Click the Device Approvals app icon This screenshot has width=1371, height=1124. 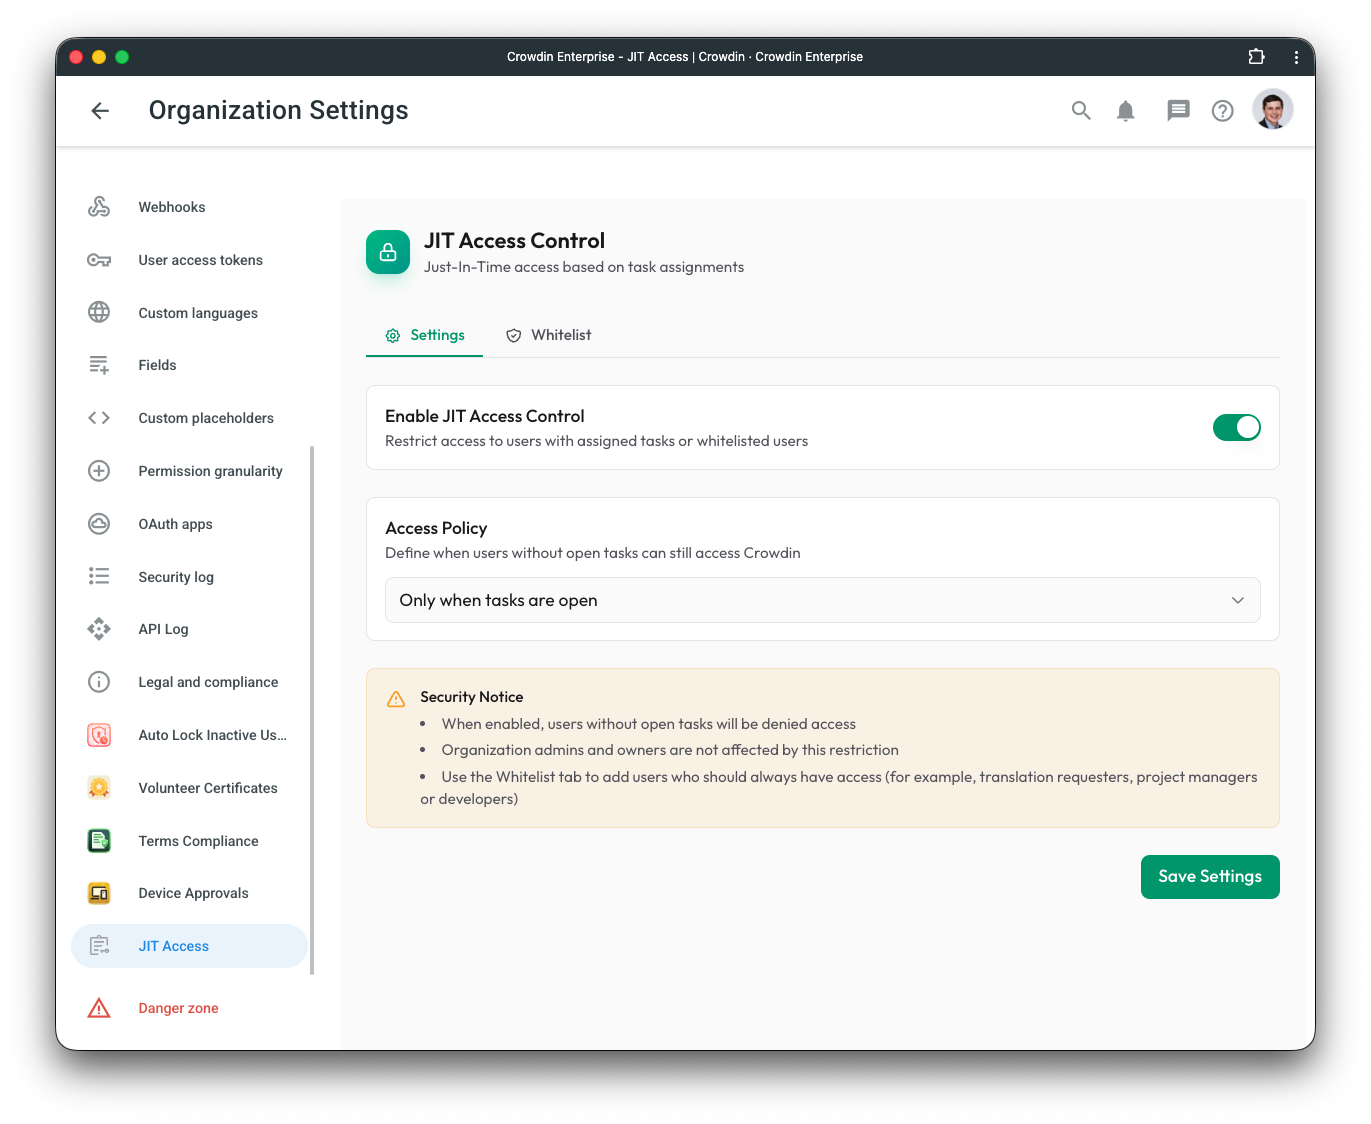(x=99, y=893)
